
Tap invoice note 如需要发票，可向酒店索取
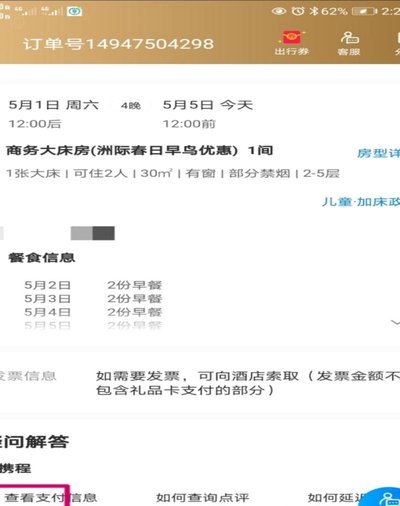point(248,383)
